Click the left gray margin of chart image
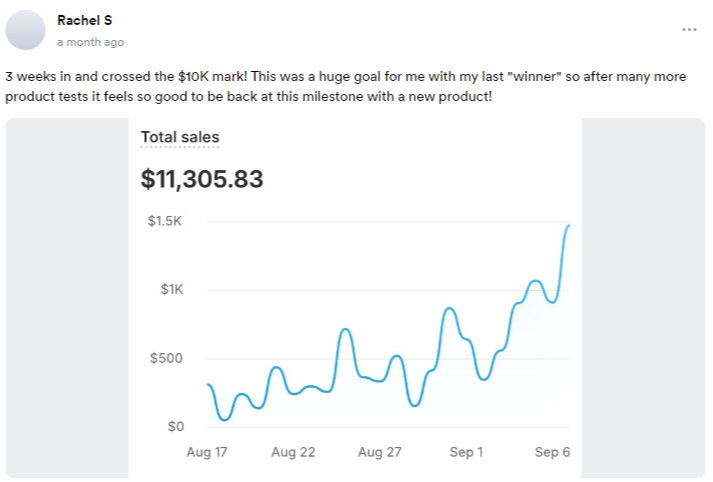Image resolution: width=713 pixels, height=482 pixels. tap(67, 298)
